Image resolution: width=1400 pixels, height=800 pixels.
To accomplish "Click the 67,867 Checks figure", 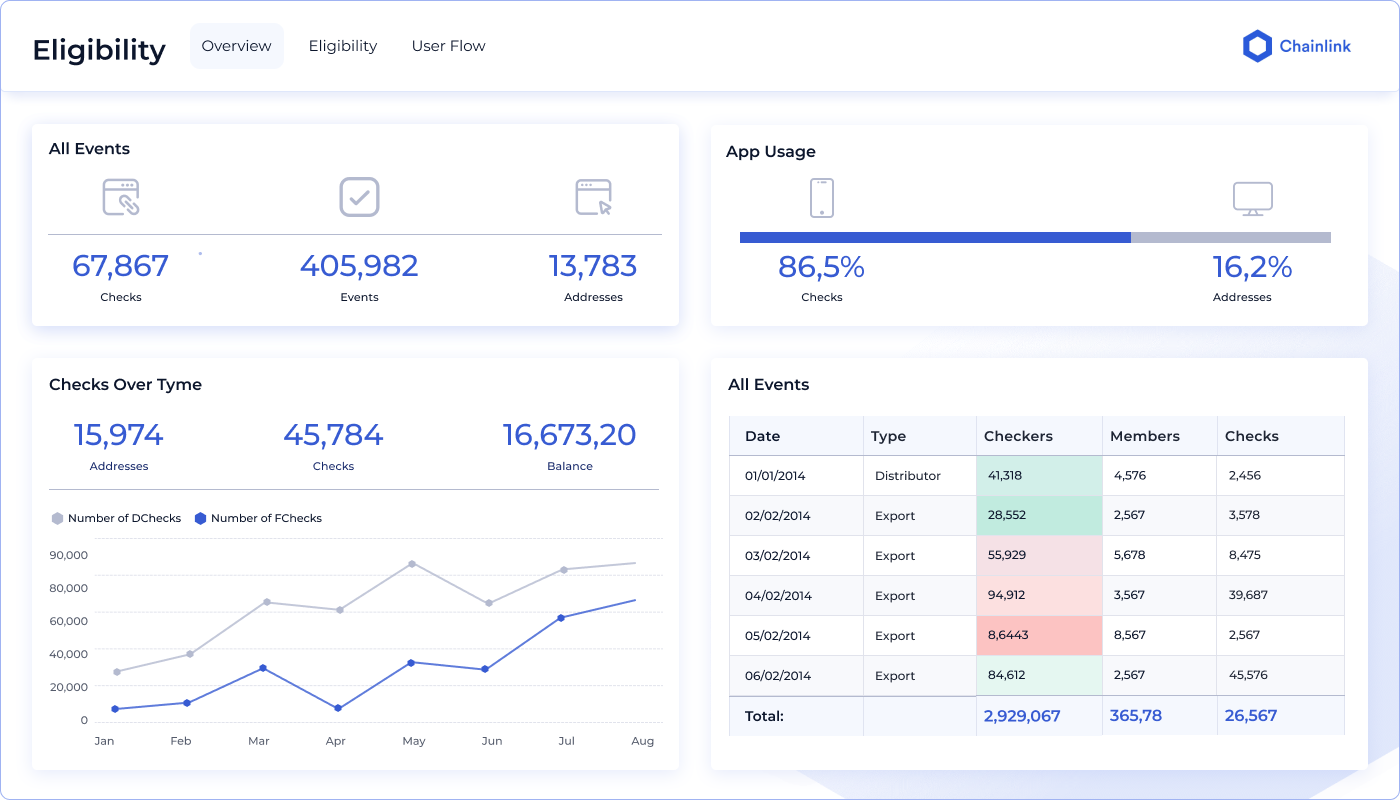I will [x=121, y=266].
